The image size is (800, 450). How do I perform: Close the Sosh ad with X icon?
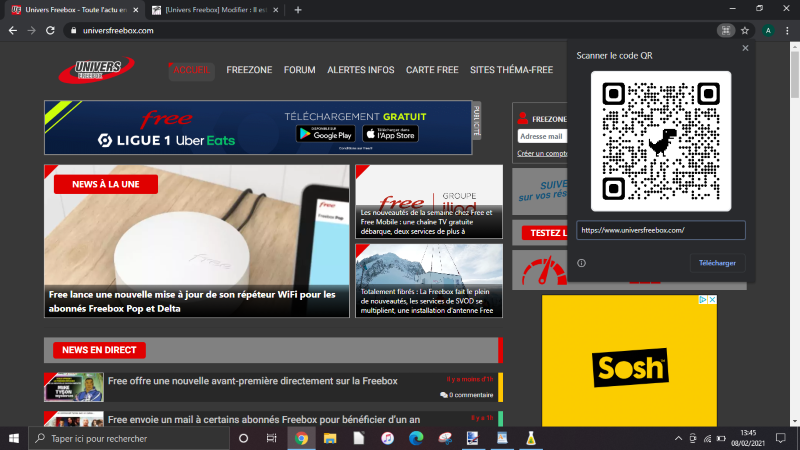pos(712,299)
